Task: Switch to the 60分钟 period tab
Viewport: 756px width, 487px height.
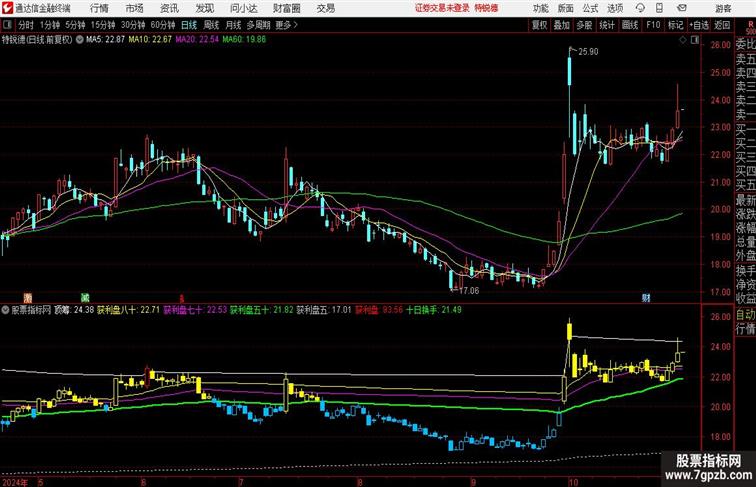Action: click(163, 25)
